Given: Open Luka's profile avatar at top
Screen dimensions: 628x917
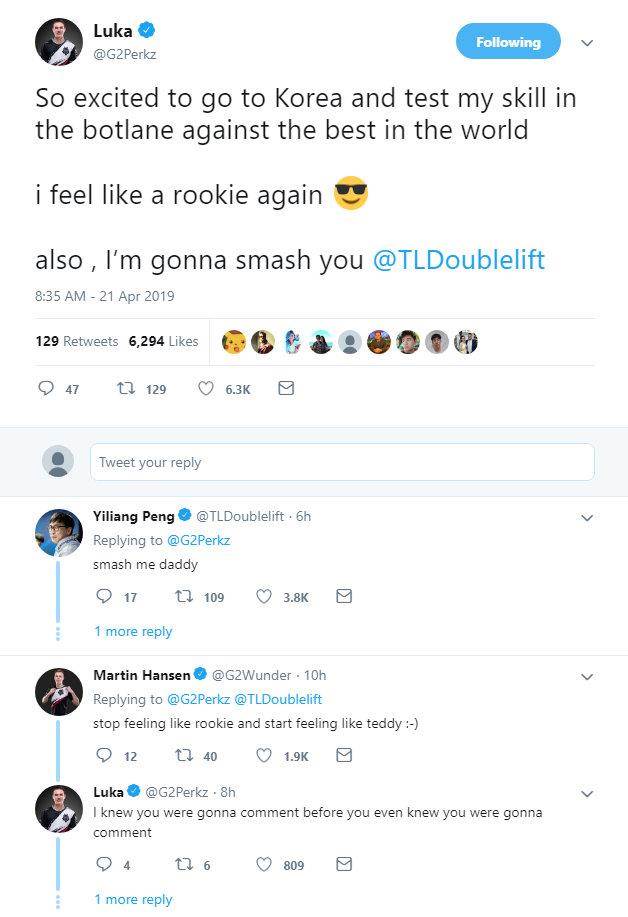Looking at the screenshot, I should 58,42.
